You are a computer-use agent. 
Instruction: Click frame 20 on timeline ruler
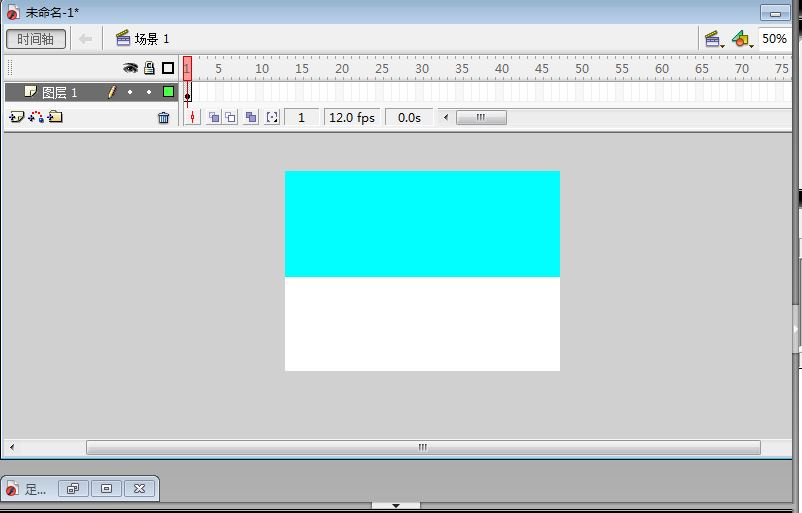click(342, 69)
